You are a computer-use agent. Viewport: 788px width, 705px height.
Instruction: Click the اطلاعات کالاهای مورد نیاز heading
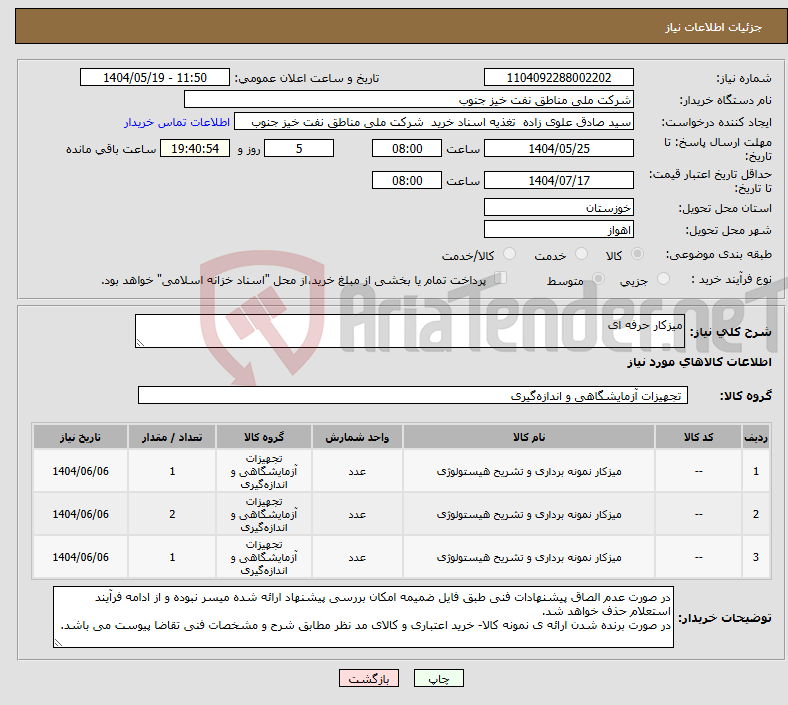pyautogui.click(x=699, y=362)
